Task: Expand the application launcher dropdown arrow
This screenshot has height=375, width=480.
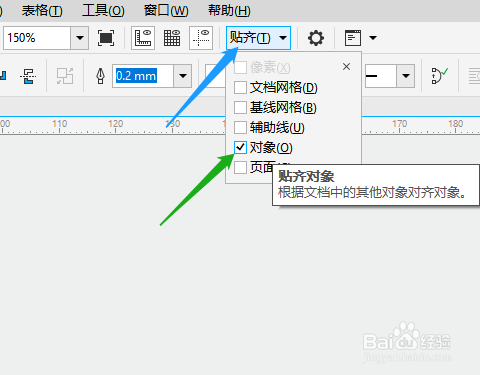Action: pos(373,38)
